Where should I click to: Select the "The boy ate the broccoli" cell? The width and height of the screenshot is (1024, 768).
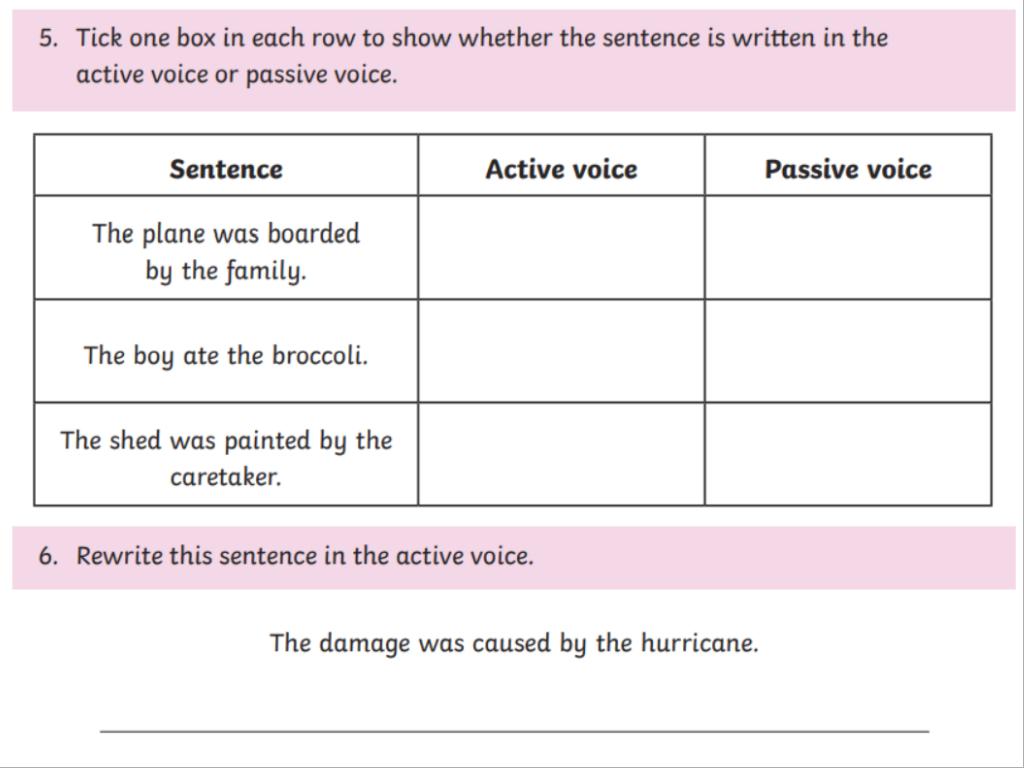(x=226, y=356)
